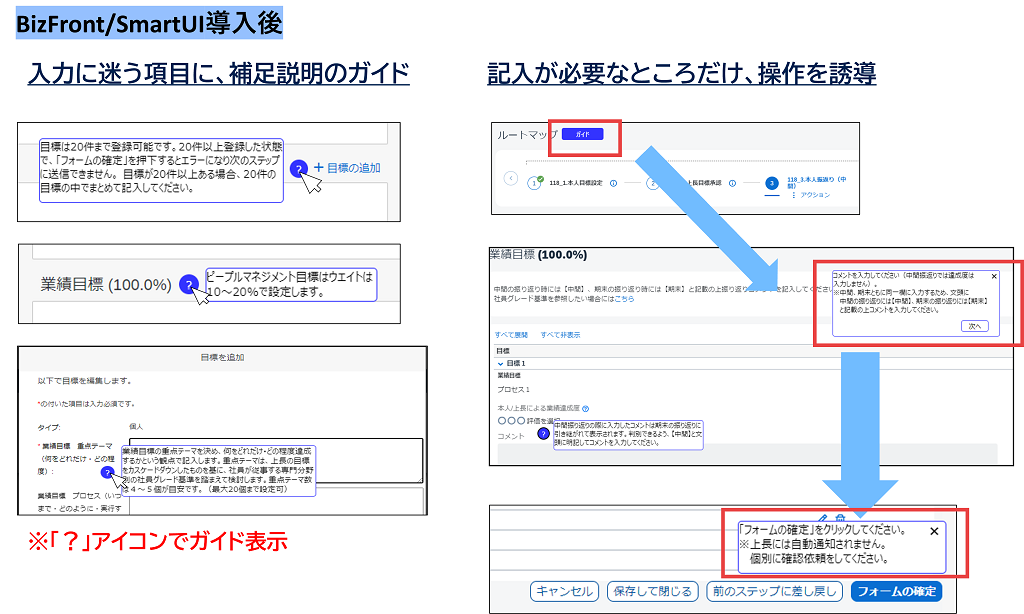The height and width of the screenshot is (614, 1024).
Task: Collapse the 目標 1 section chevron
Action: 500,363
